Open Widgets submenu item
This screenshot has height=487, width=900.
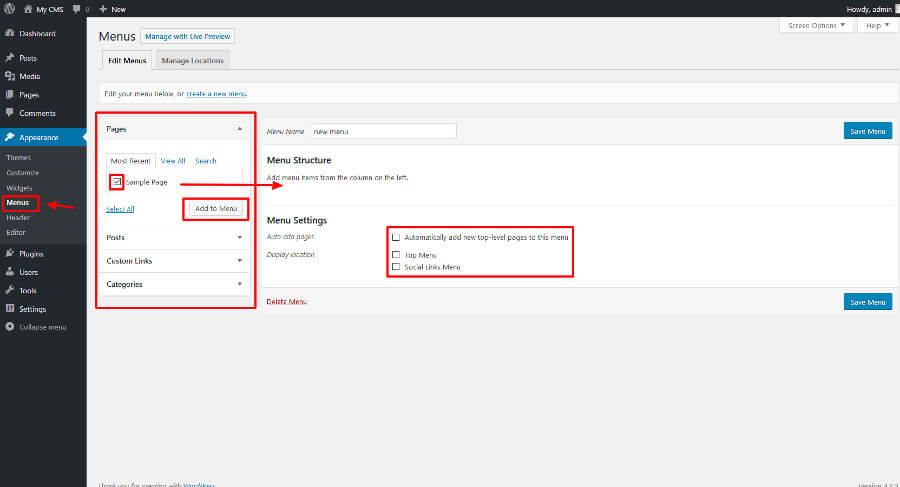point(19,188)
